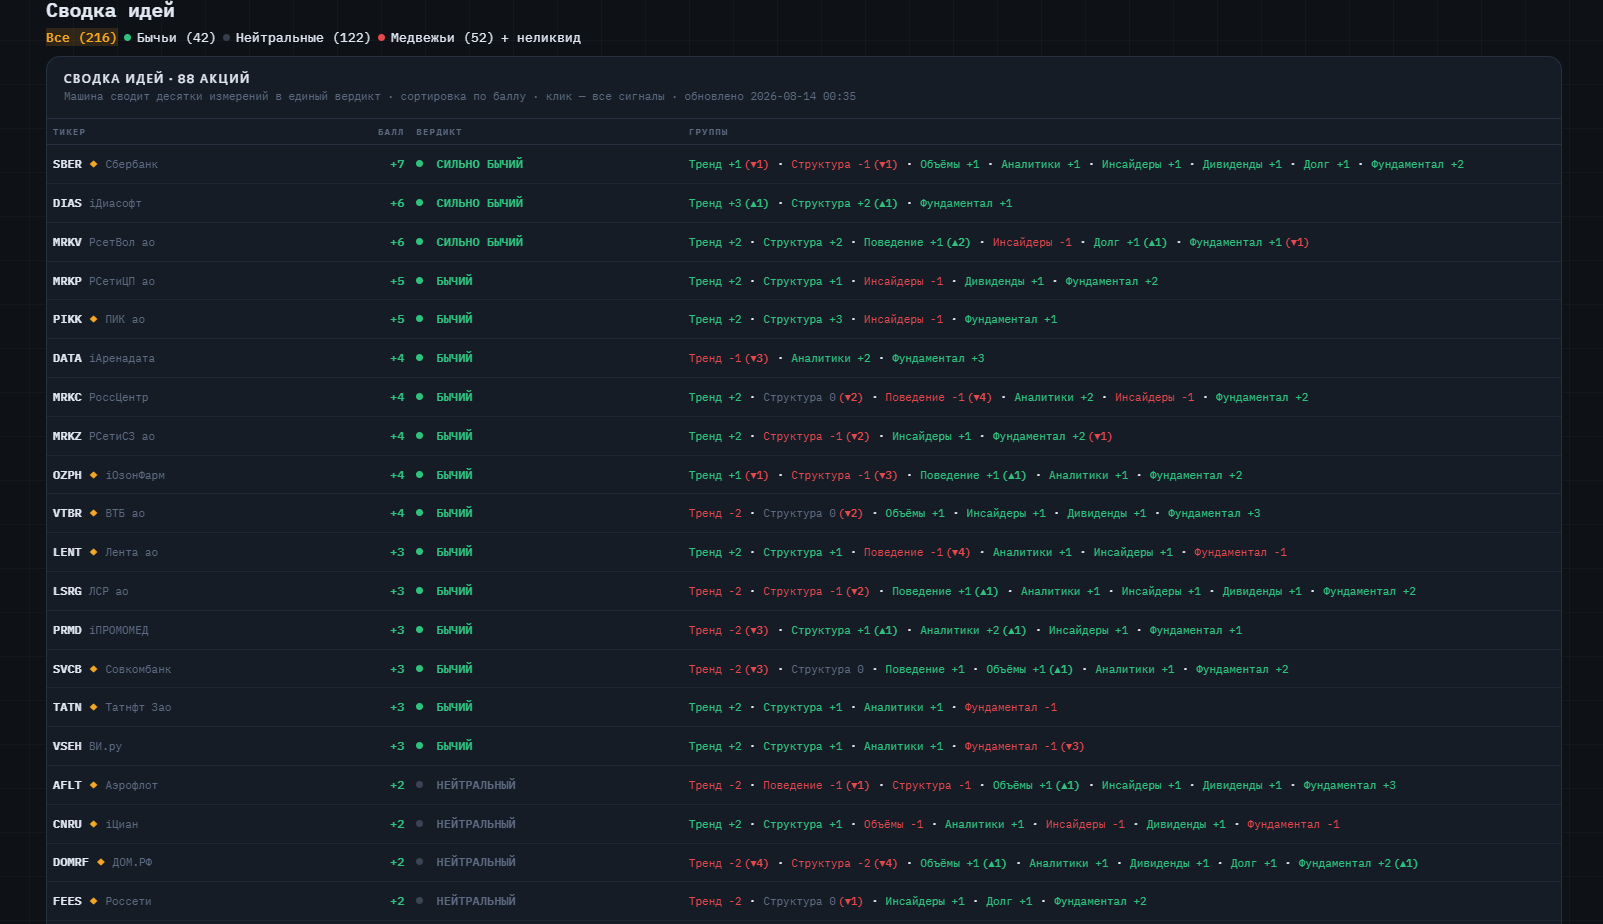The height and width of the screenshot is (924, 1603).
Task: Click НЕЙТРАЛЬНЫЙ verdict in AFLT row
Action: click(476, 785)
